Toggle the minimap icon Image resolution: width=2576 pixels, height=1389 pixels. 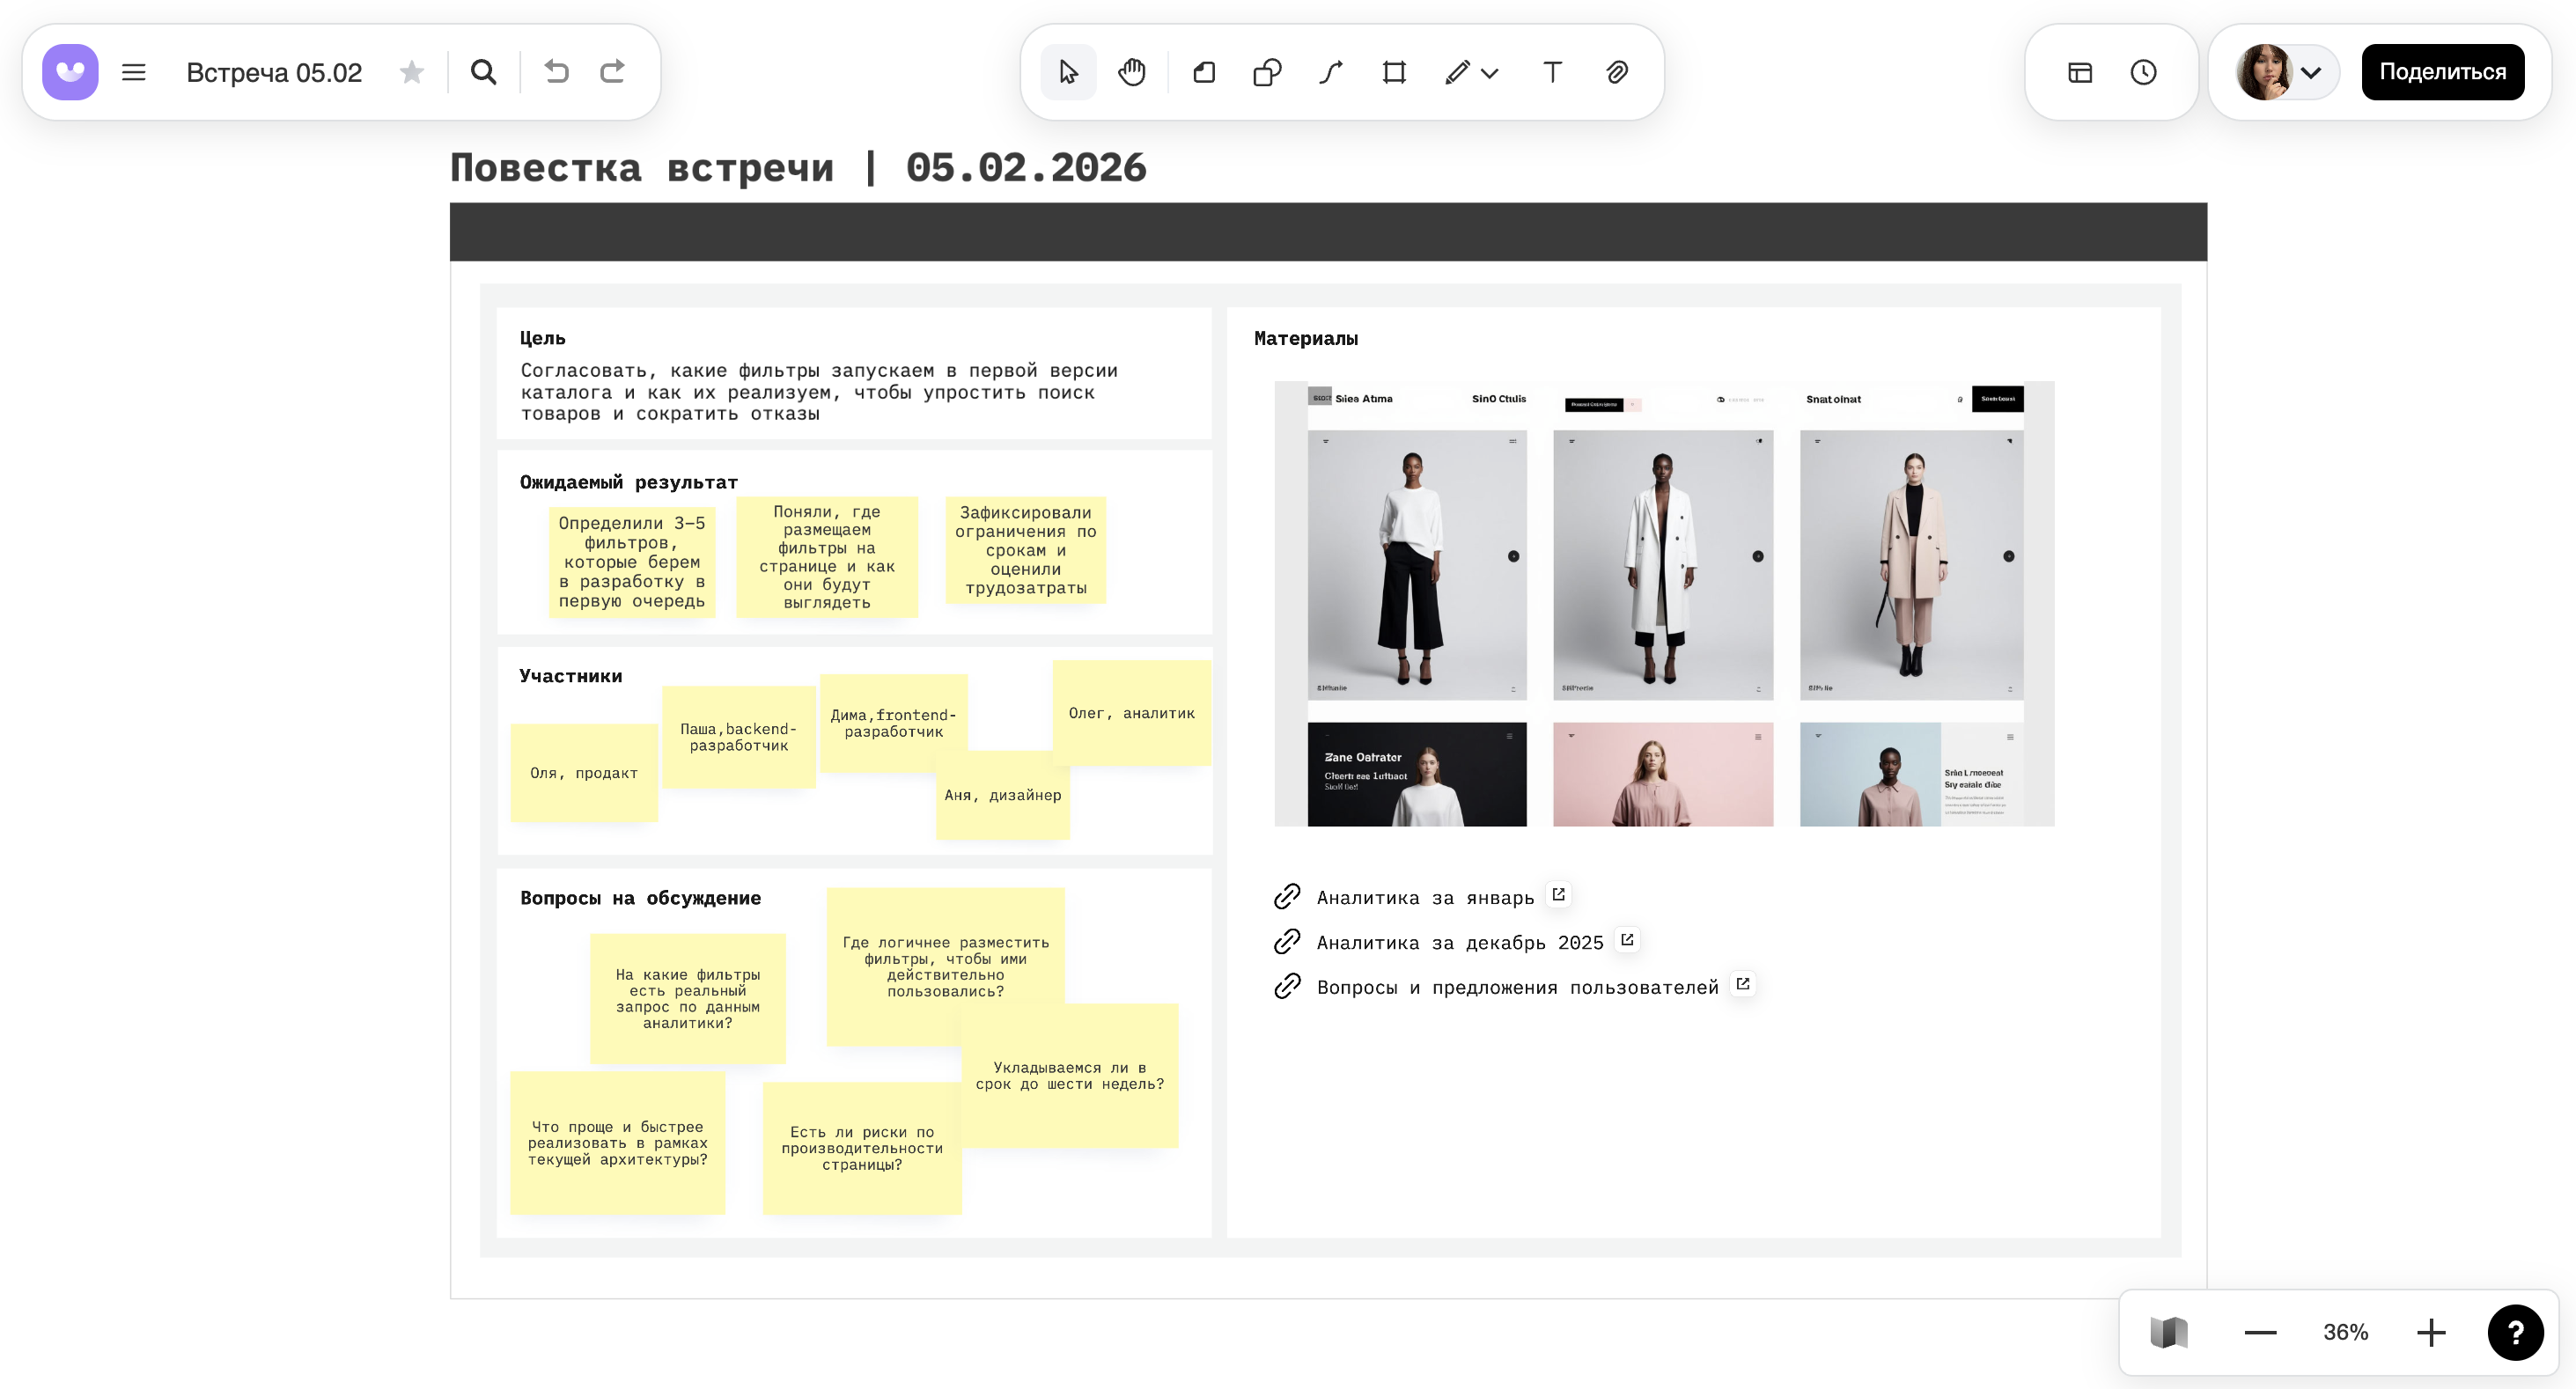tap(2168, 1332)
